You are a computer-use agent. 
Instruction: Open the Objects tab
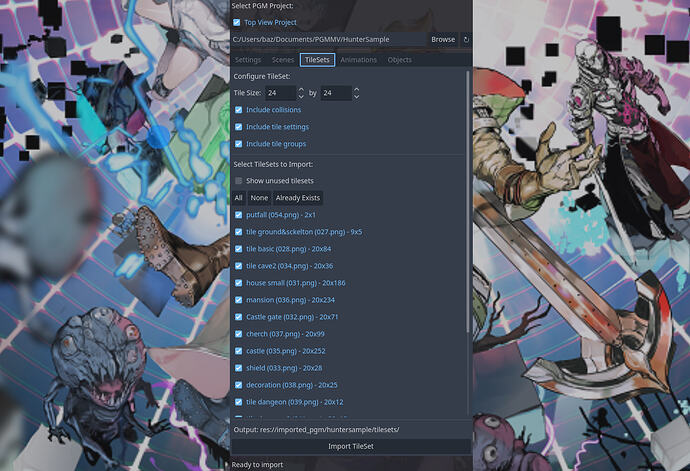(x=400, y=60)
